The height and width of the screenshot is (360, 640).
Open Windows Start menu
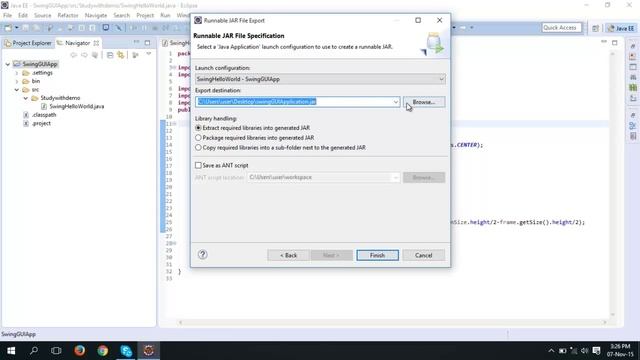[x=11, y=351]
